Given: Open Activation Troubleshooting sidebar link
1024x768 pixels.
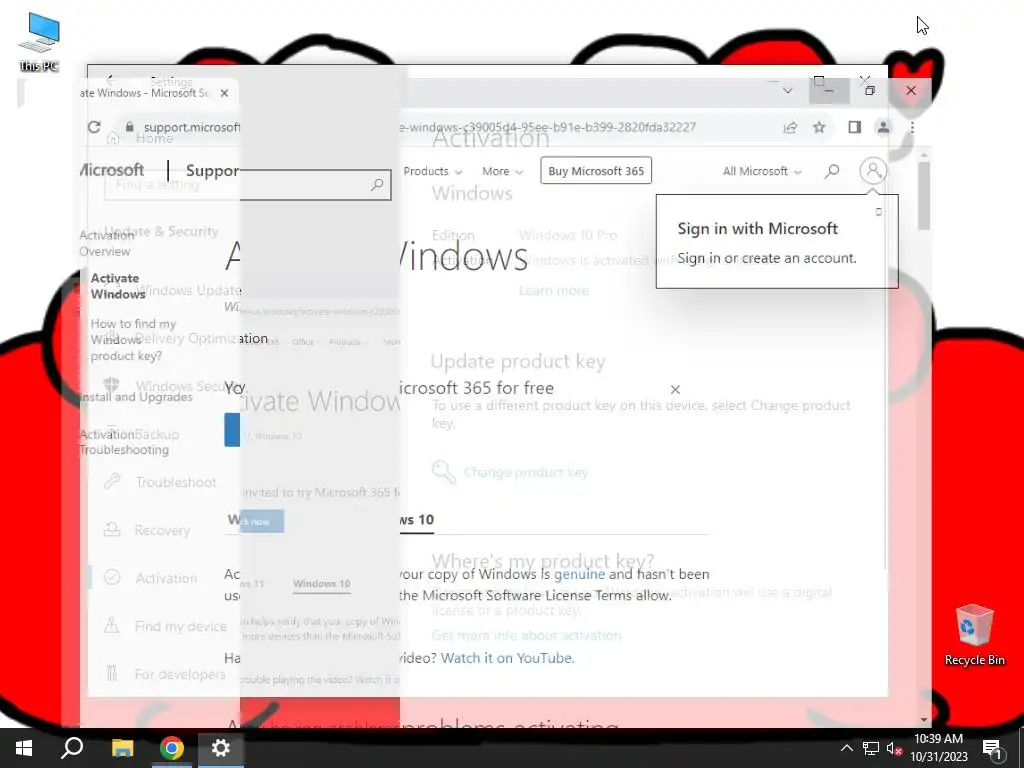Looking at the screenshot, I should 124,442.
